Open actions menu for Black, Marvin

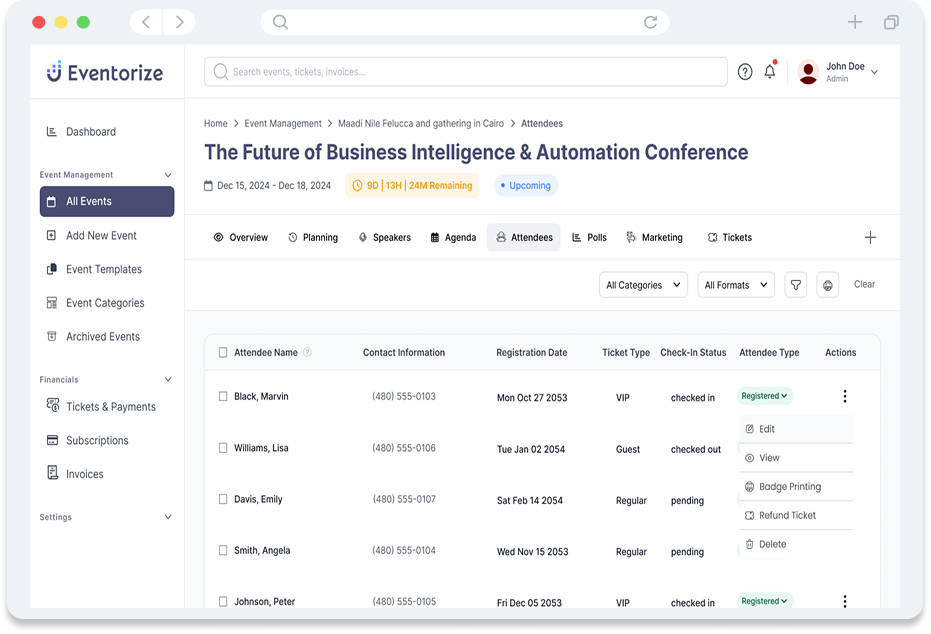tap(845, 397)
